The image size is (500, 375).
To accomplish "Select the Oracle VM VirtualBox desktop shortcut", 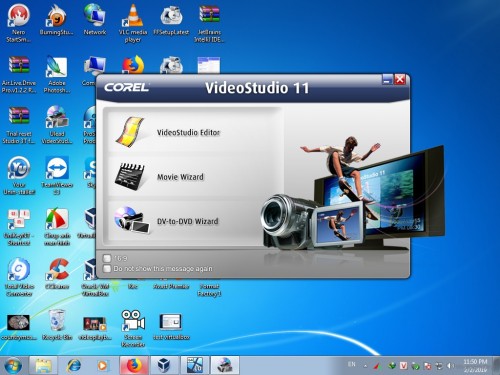I will click(95, 278).
